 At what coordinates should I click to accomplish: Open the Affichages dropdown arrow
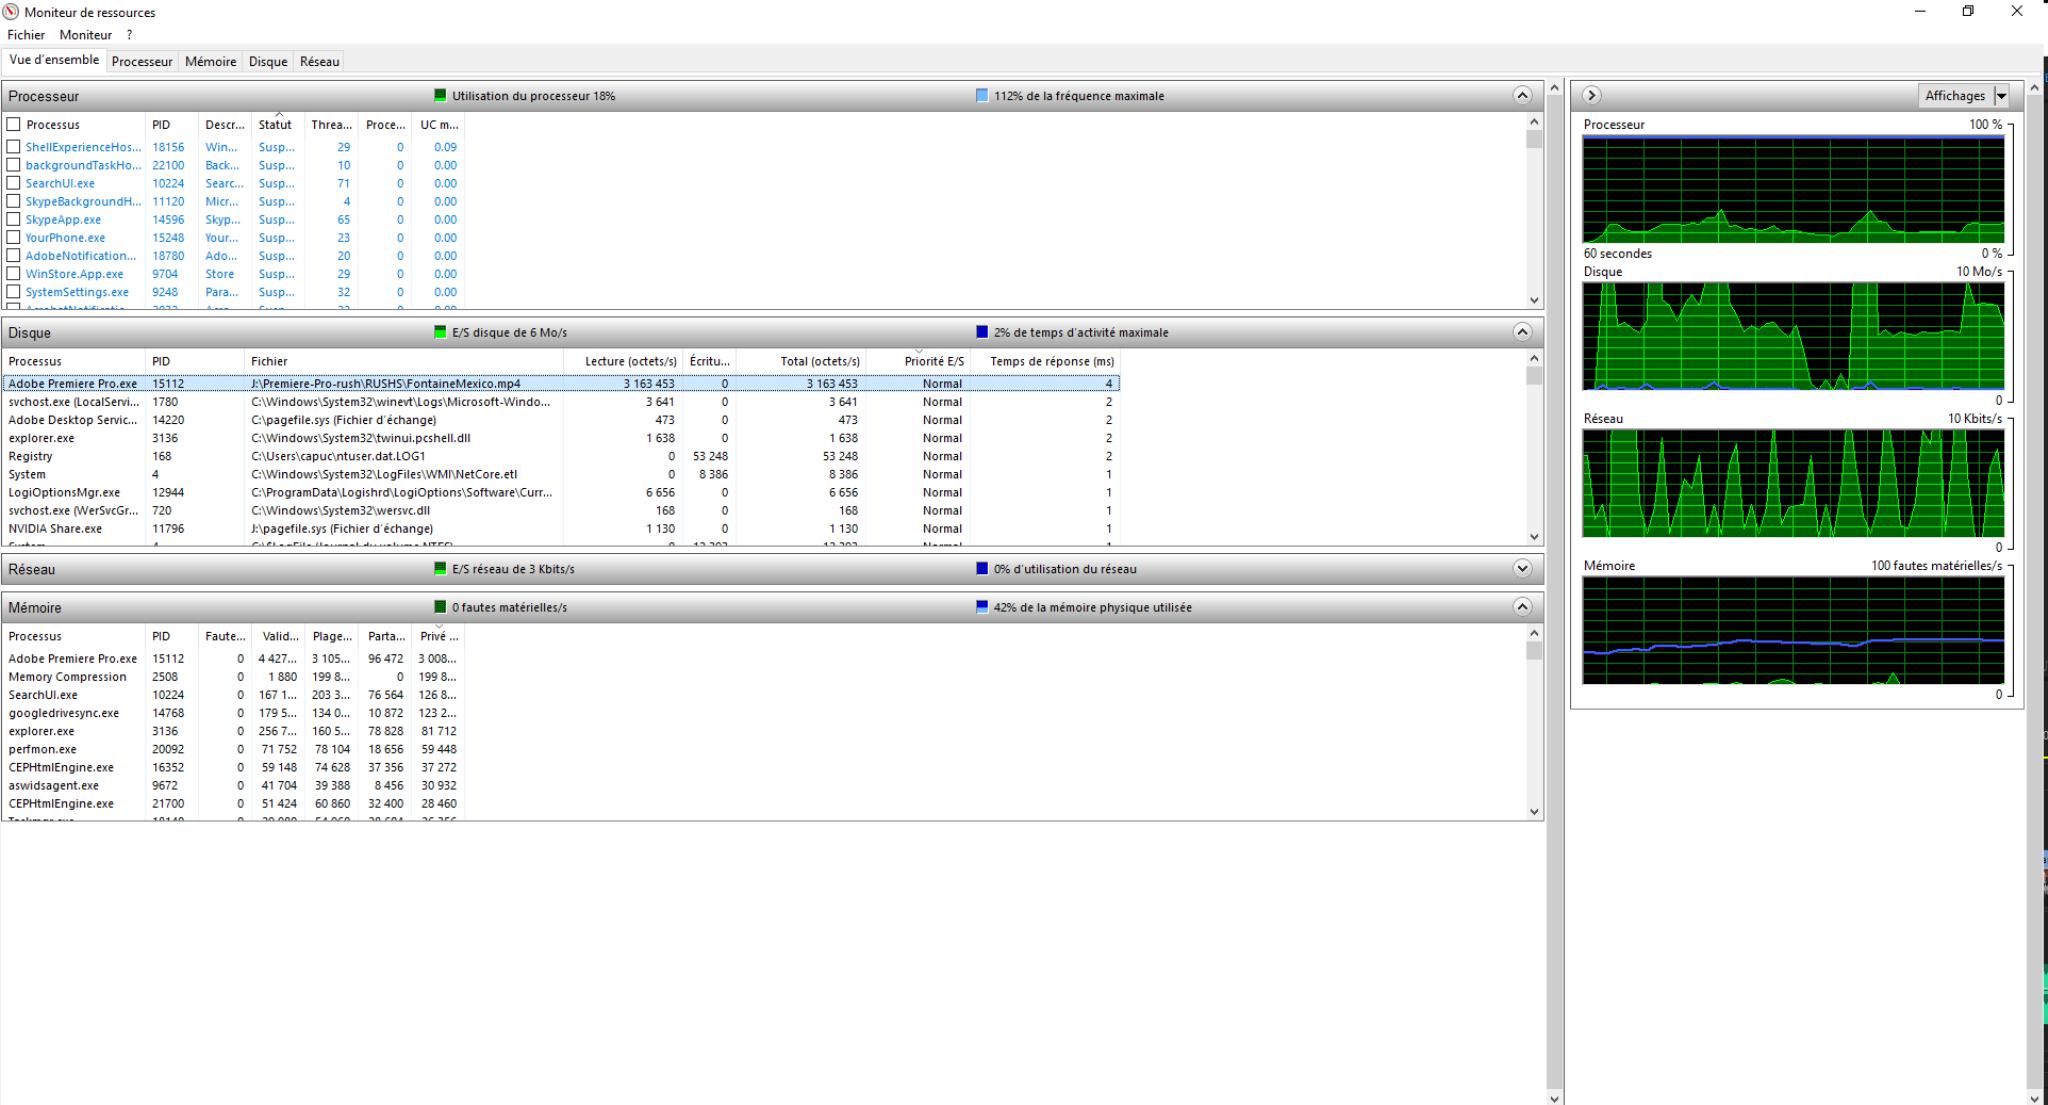(2001, 96)
